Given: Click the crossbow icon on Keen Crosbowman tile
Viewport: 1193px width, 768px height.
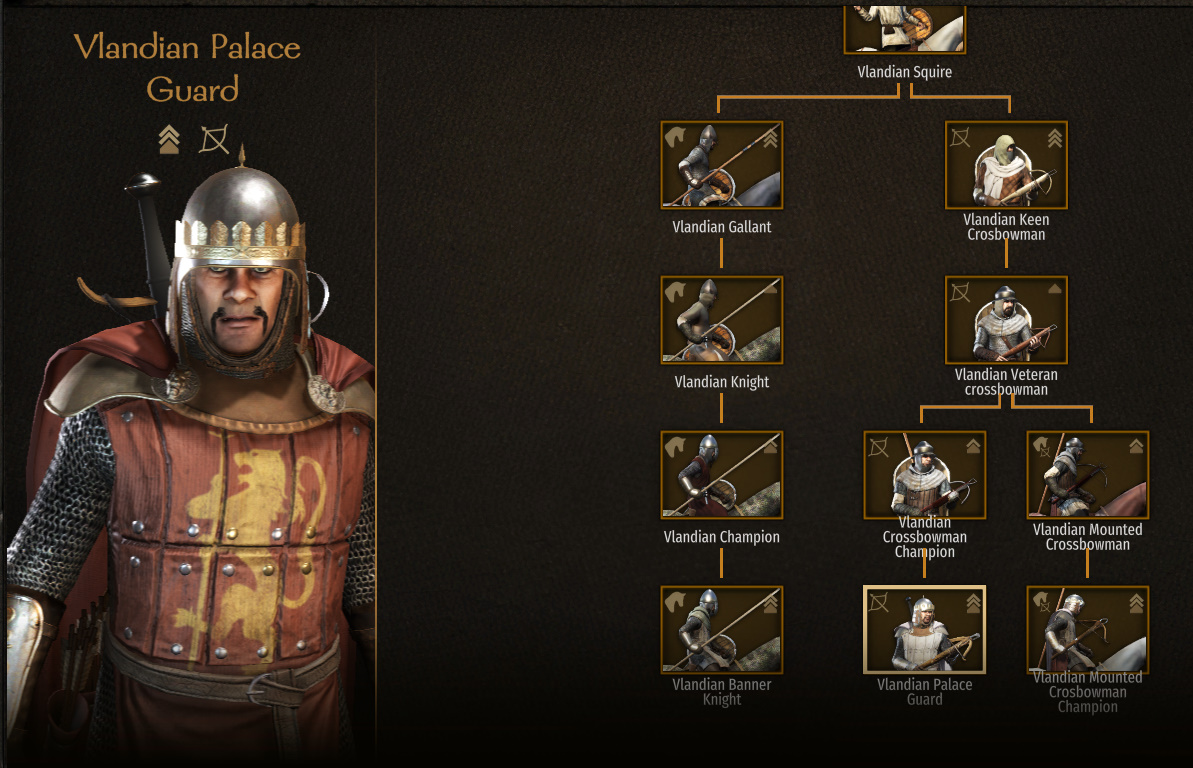Looking at the screenshot, I should (x=960, y=137).
